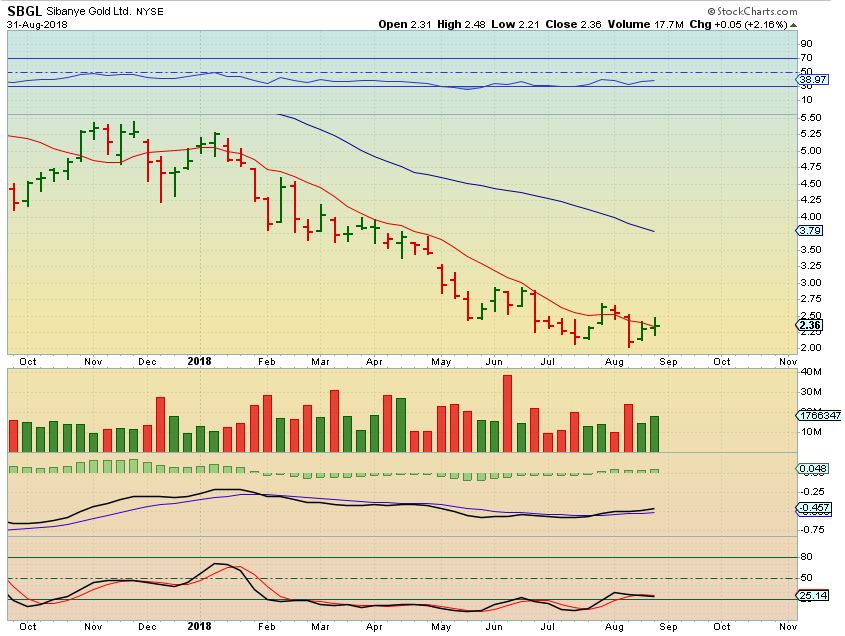Screen dimensions: 845x636
Task: Click the RSI value label 38.97
Action: point(812,79)
